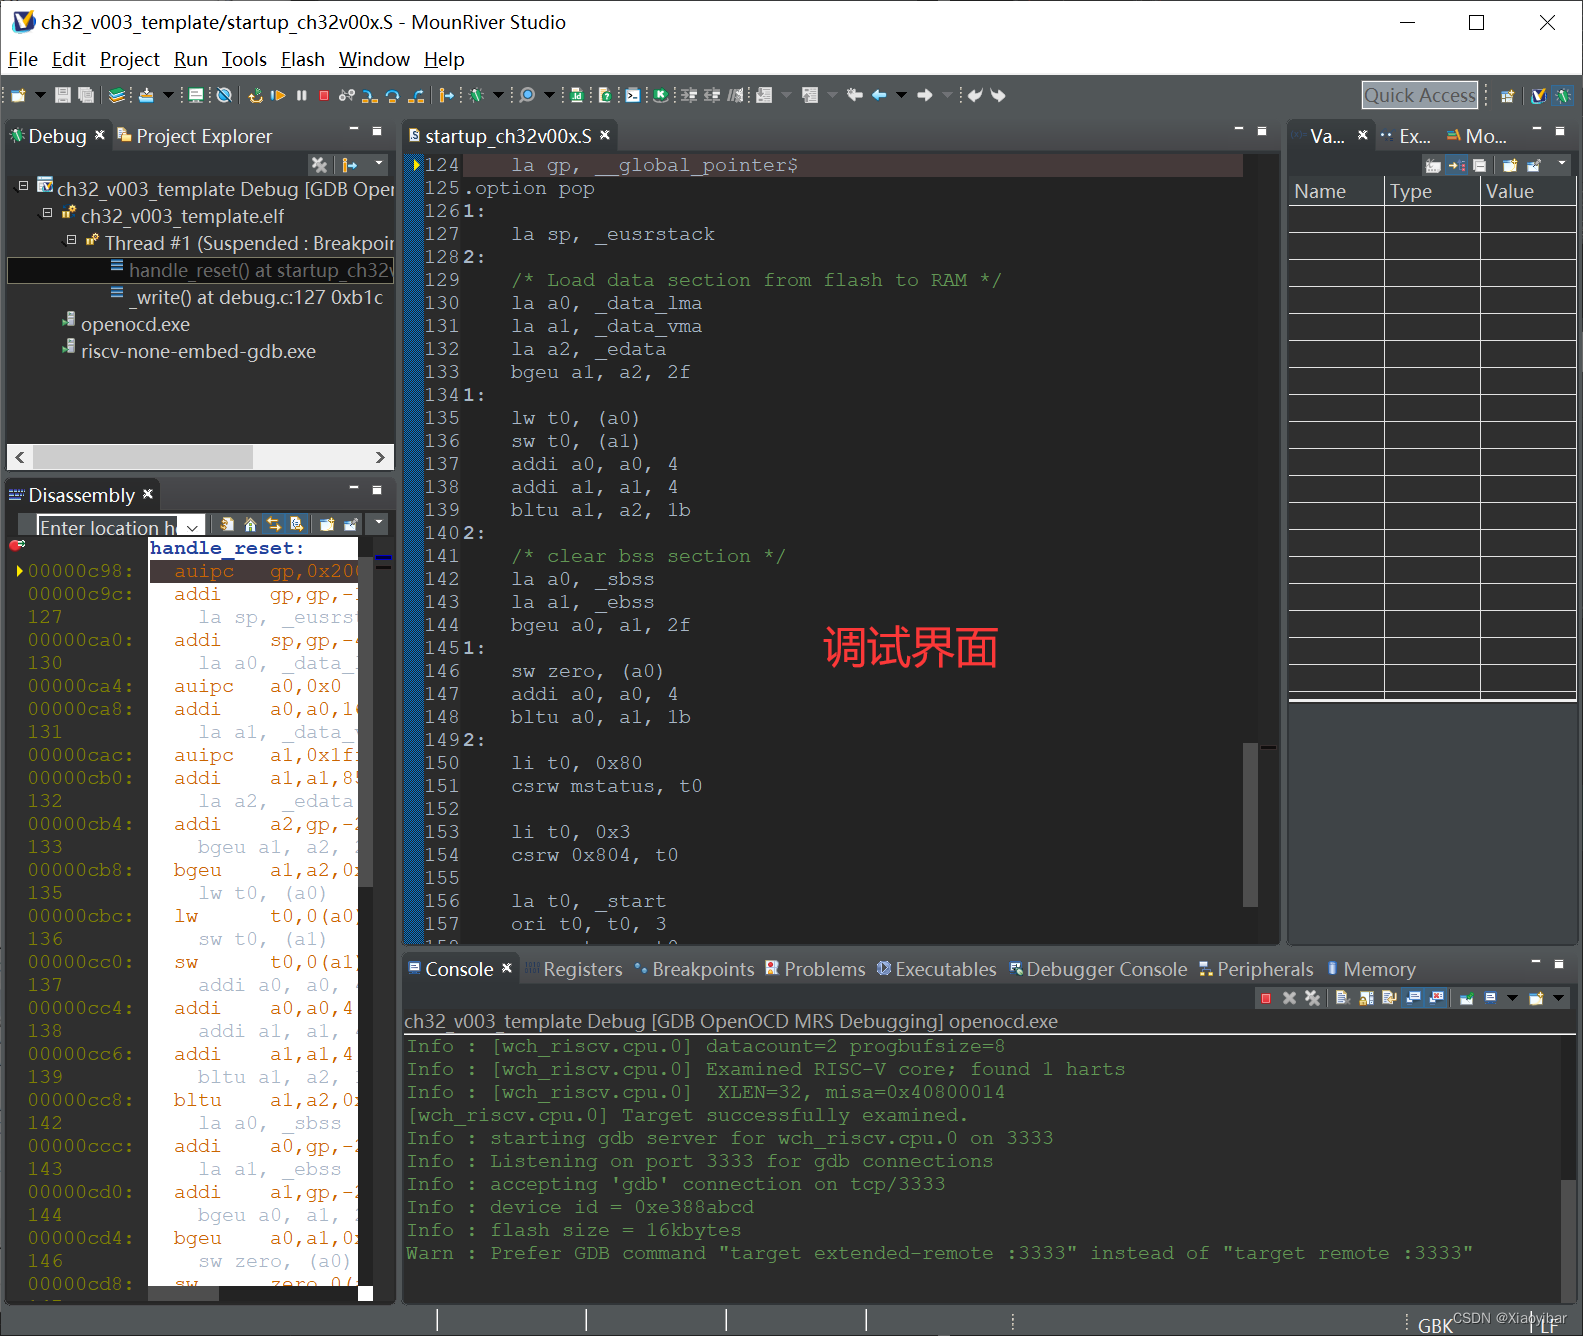1583x1336 pixels.
Task: Terminate debugging with the red stop icon
Action: [x=324, y=95]
